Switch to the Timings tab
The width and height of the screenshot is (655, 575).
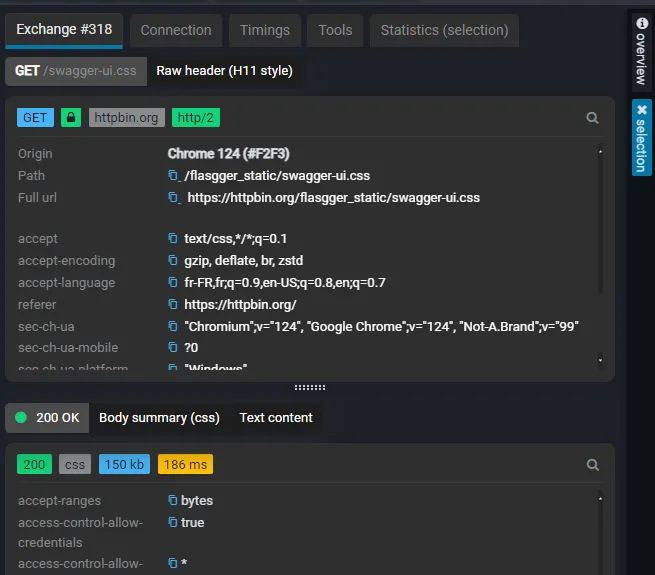(x=265, y=30)
